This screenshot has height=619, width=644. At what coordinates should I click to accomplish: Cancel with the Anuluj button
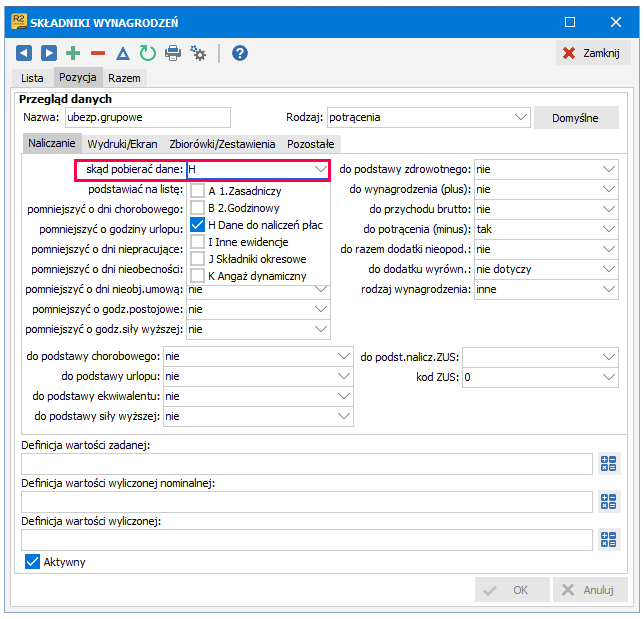point(590,590)
